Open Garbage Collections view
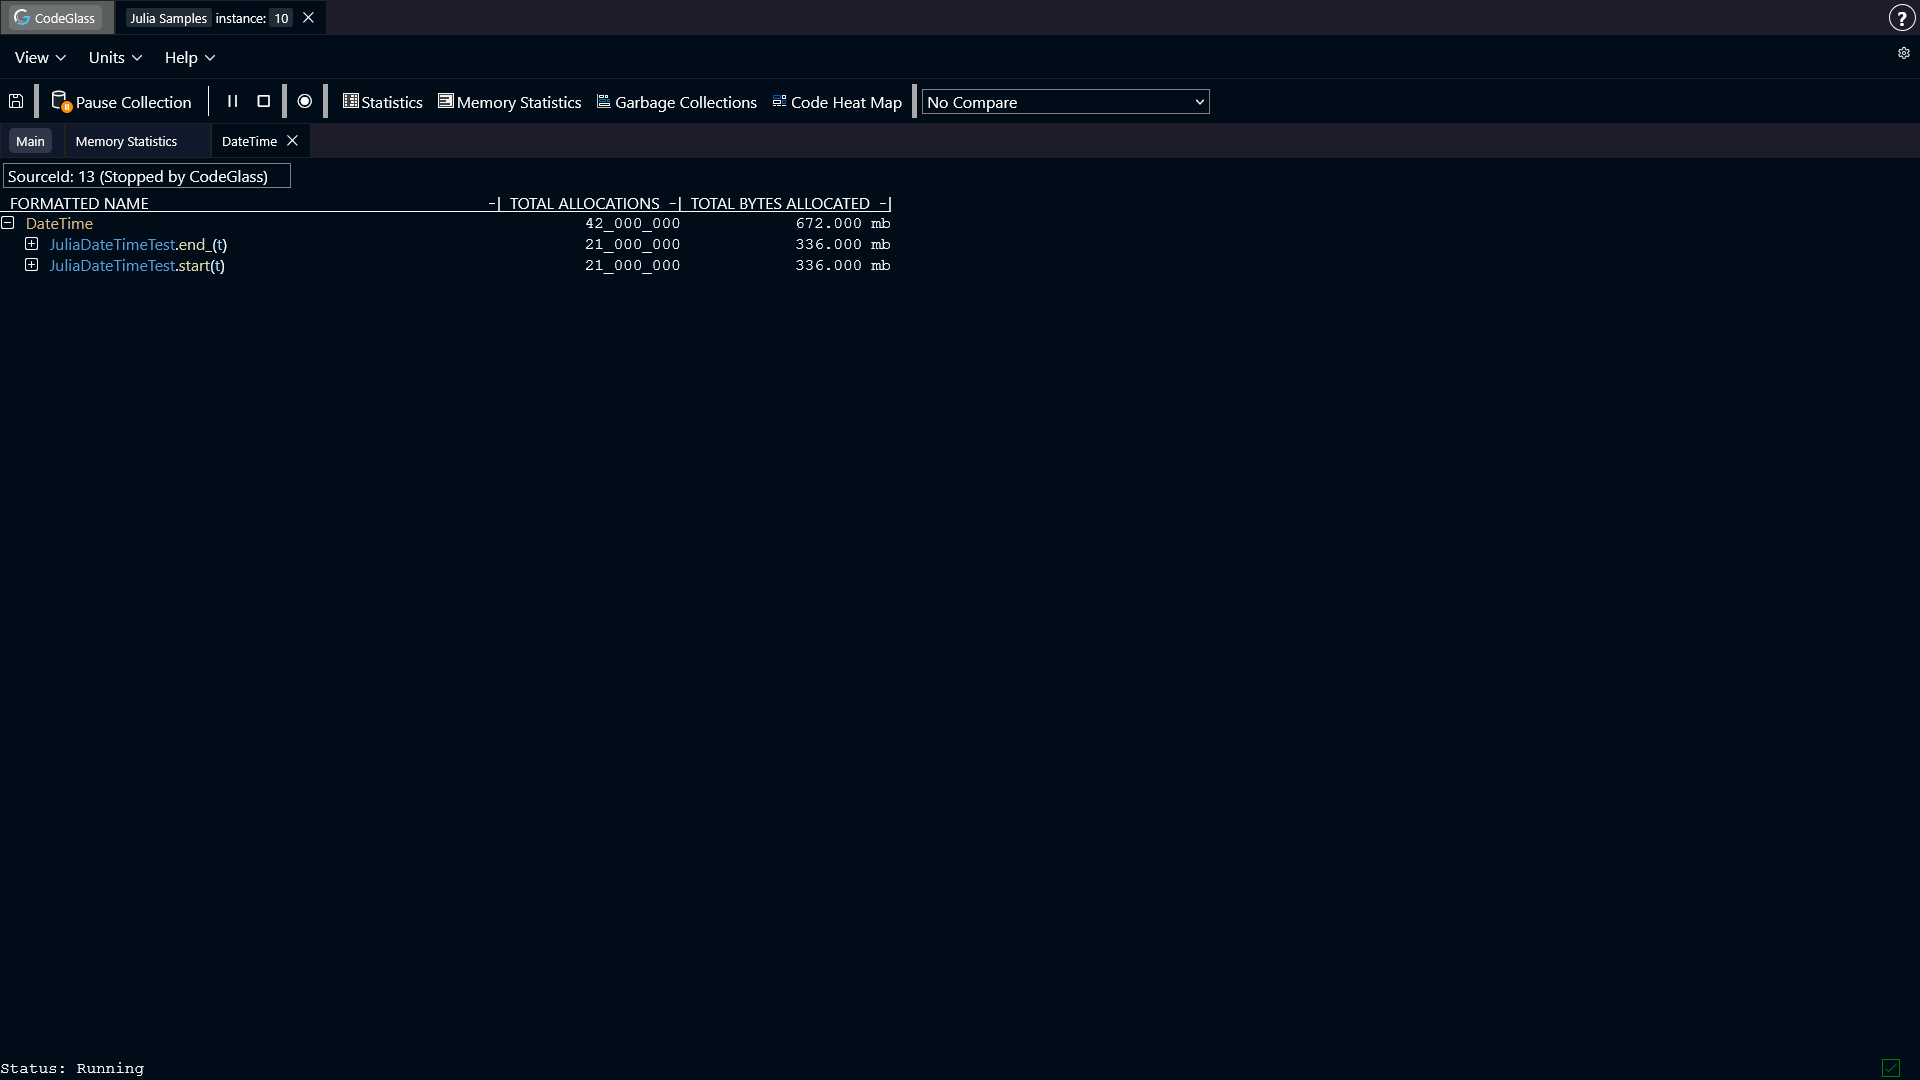Viewport: 1920px width, 1080px height. (x=677, y=102)
